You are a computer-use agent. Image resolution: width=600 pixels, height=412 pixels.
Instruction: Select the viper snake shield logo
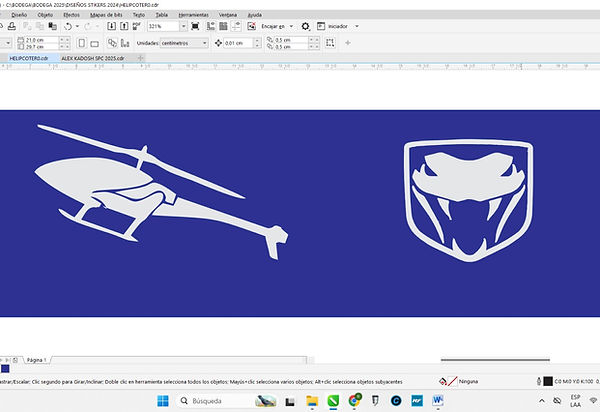[x=468, y=201]
